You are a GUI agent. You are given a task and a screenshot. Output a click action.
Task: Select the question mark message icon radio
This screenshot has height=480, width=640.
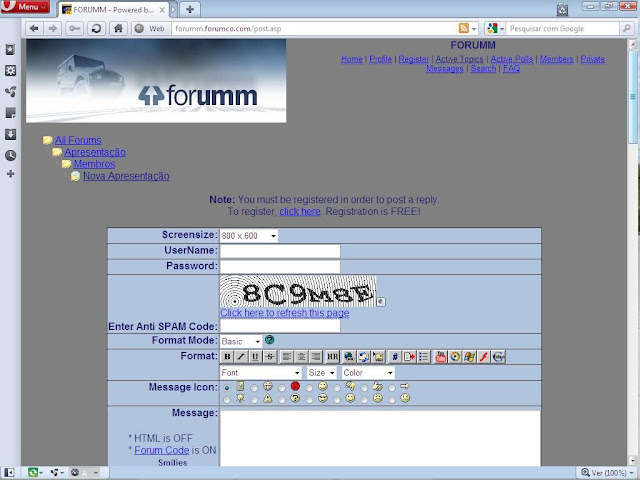tap(282, 400)
